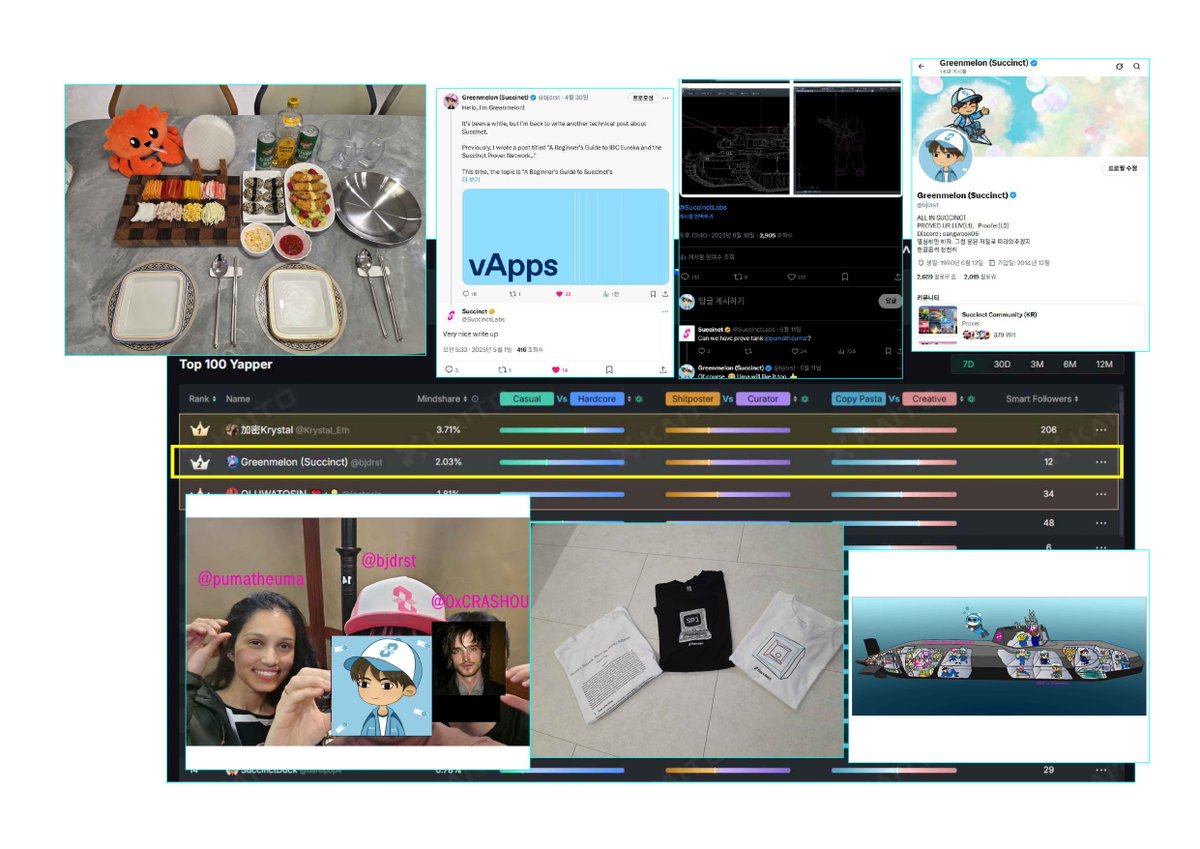Expand vApps tweet with 더 보기 link
Screen dimensions: 1200x849
click(470, 180)
